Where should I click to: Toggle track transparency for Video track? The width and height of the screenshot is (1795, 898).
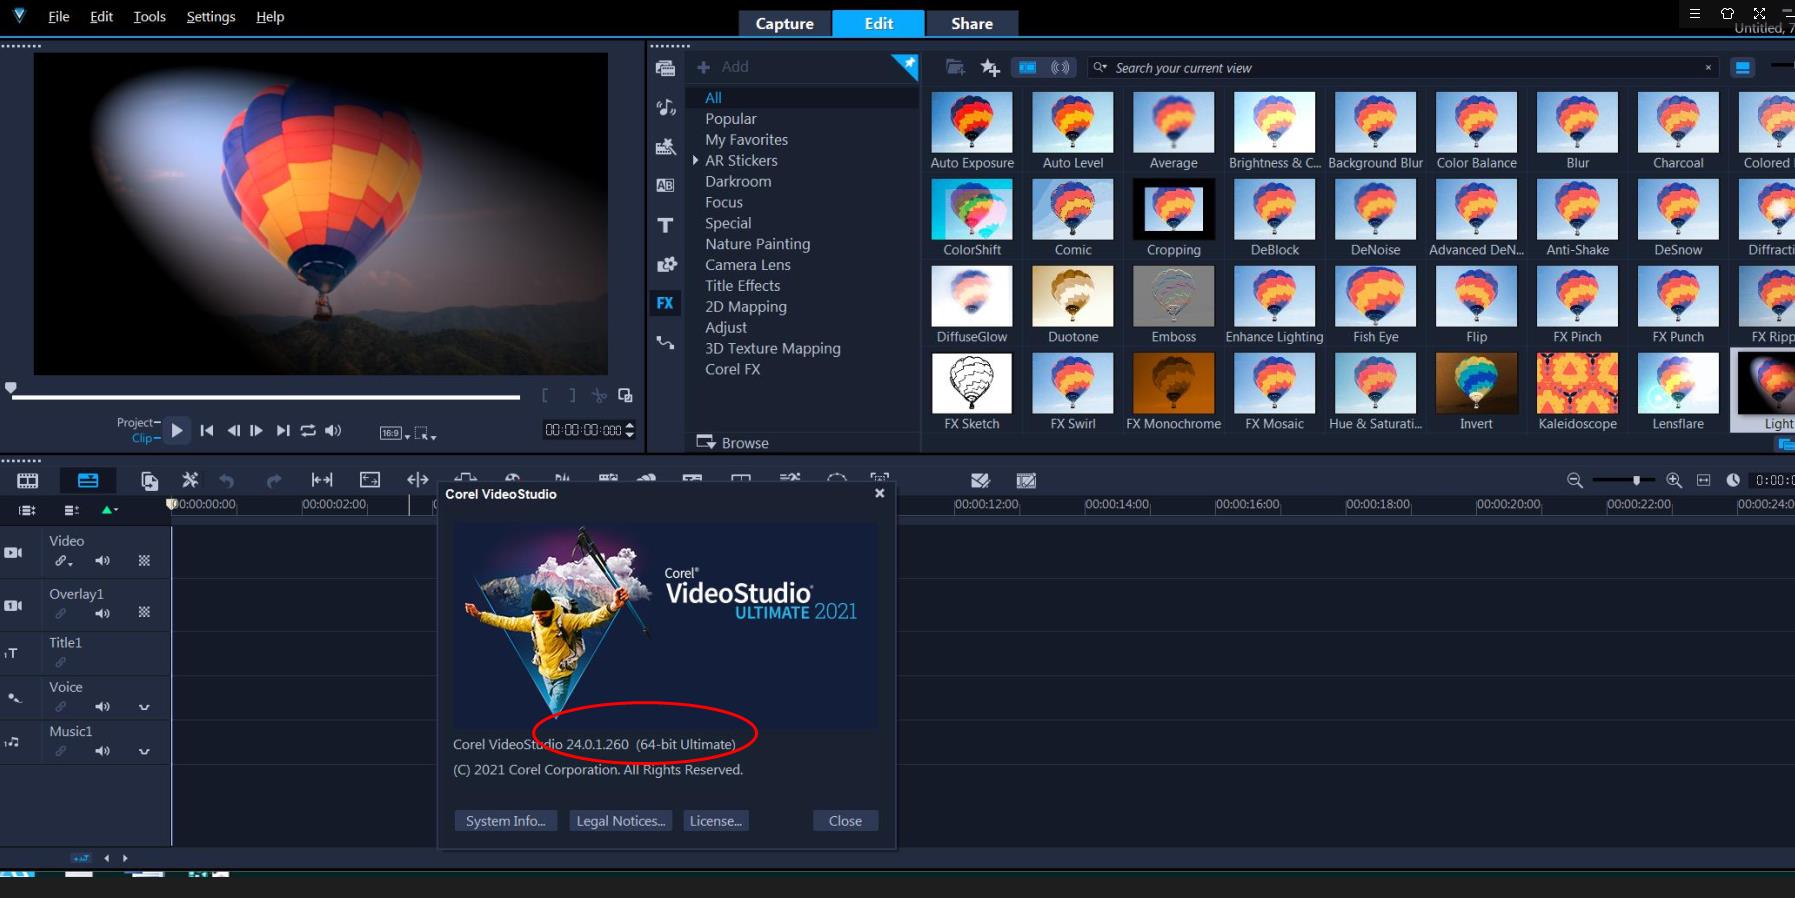(x=144, y=561)
